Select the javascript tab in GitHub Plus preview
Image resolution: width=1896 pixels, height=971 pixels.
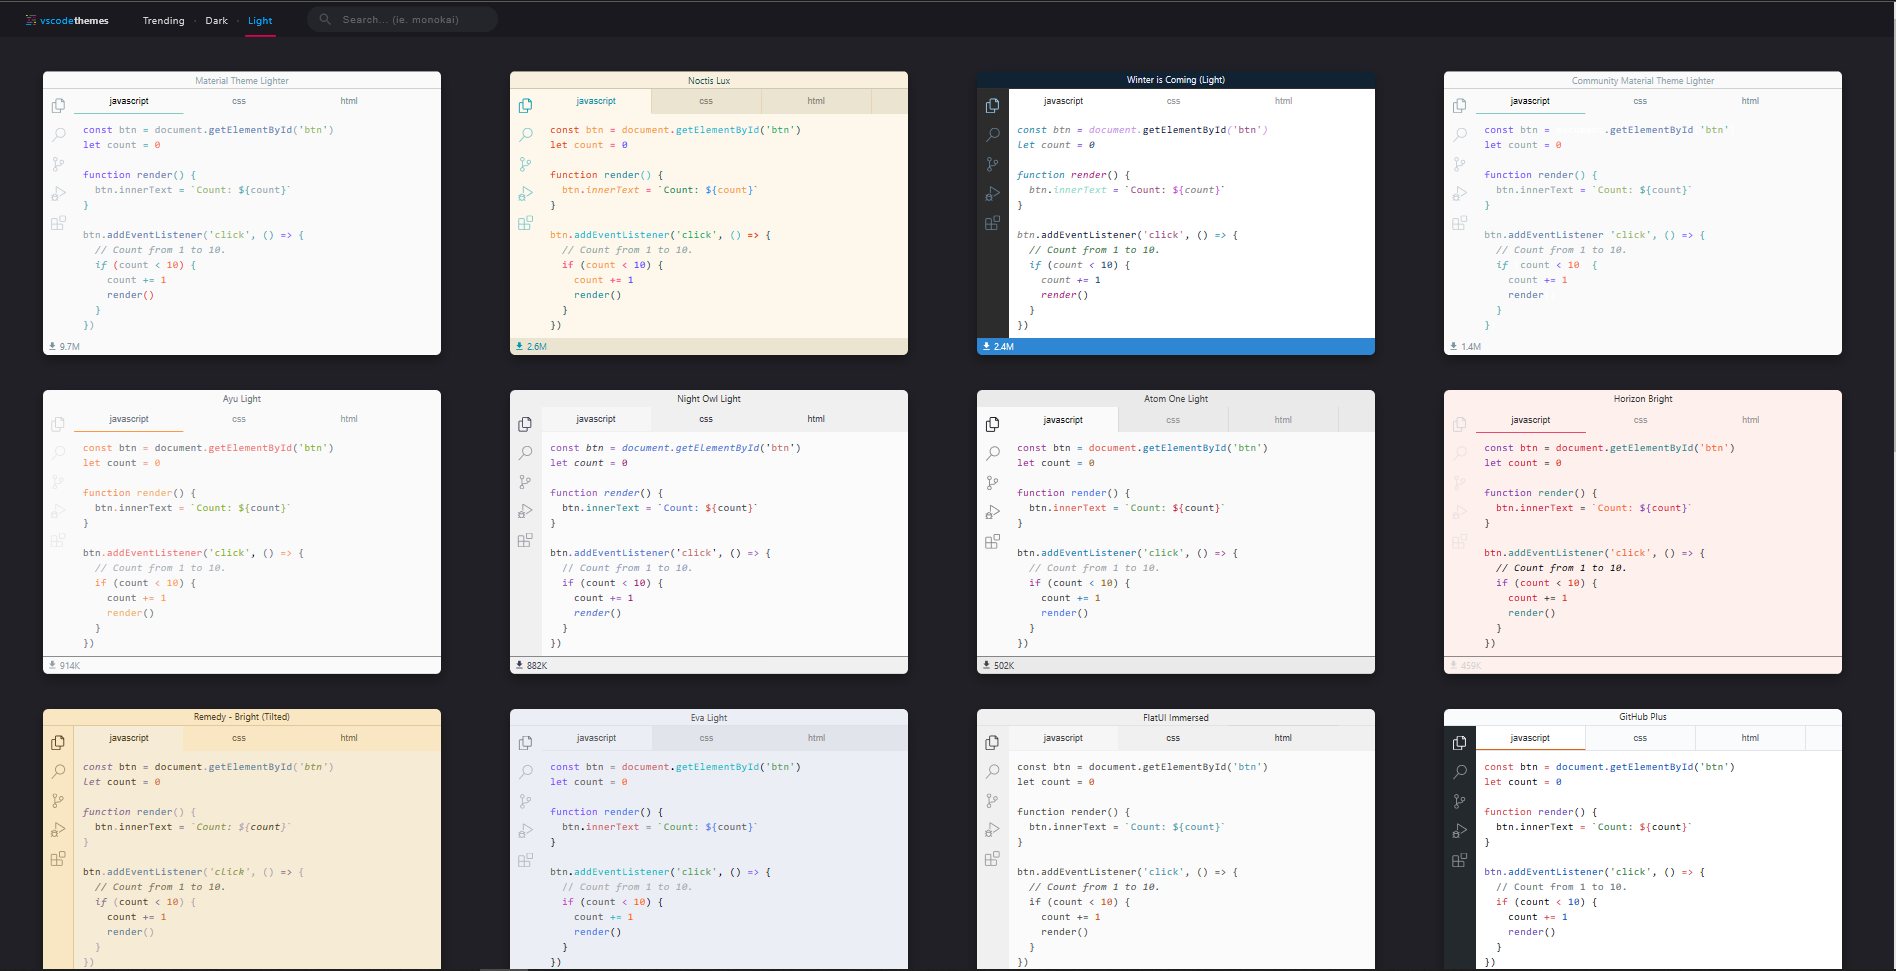1530,737
